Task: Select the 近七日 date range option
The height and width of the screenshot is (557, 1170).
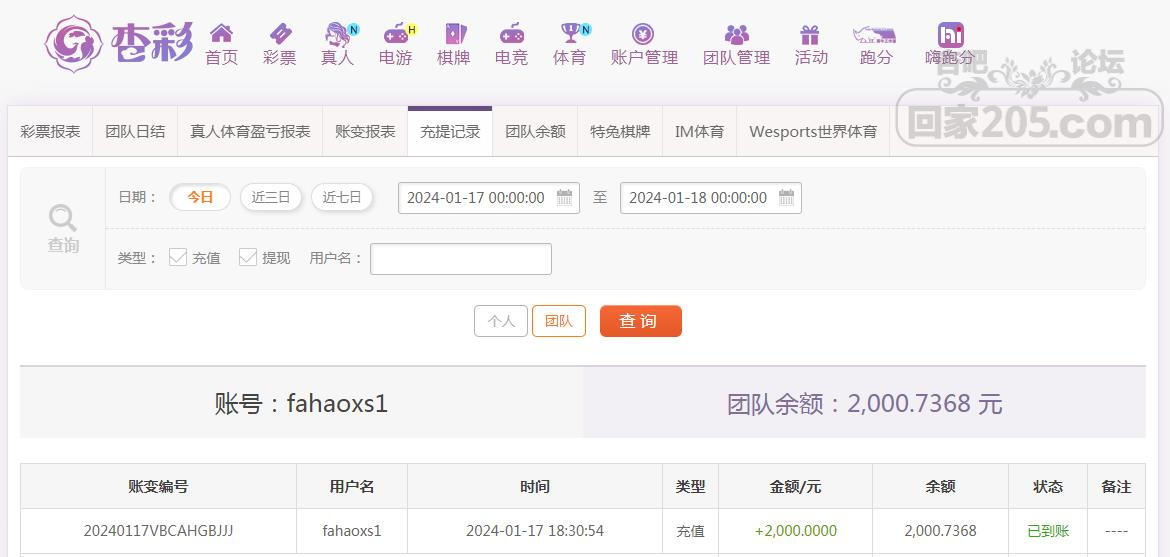Action: [342, 198]
